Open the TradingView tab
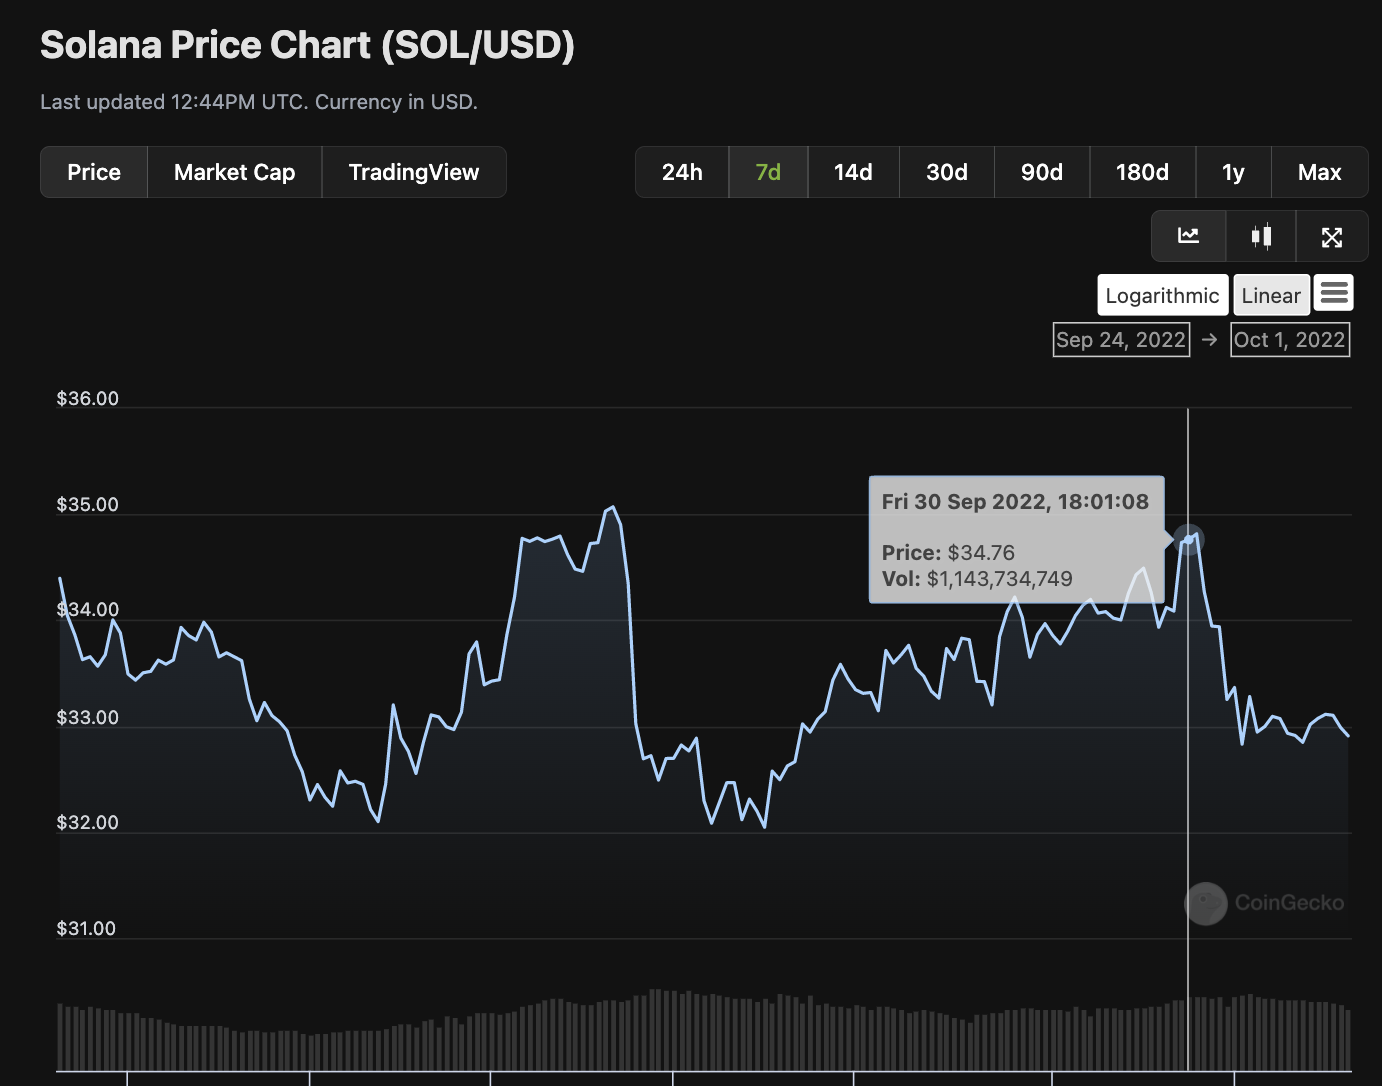 (x=414, y=172)
